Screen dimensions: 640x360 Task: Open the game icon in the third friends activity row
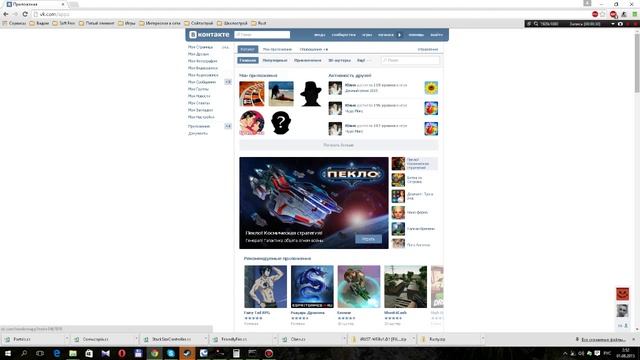[431, 129]
